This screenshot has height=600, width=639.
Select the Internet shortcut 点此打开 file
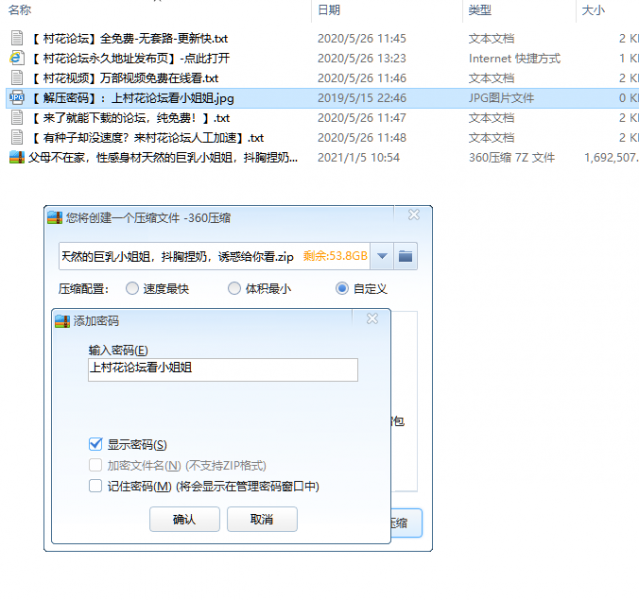pos(130,58)
